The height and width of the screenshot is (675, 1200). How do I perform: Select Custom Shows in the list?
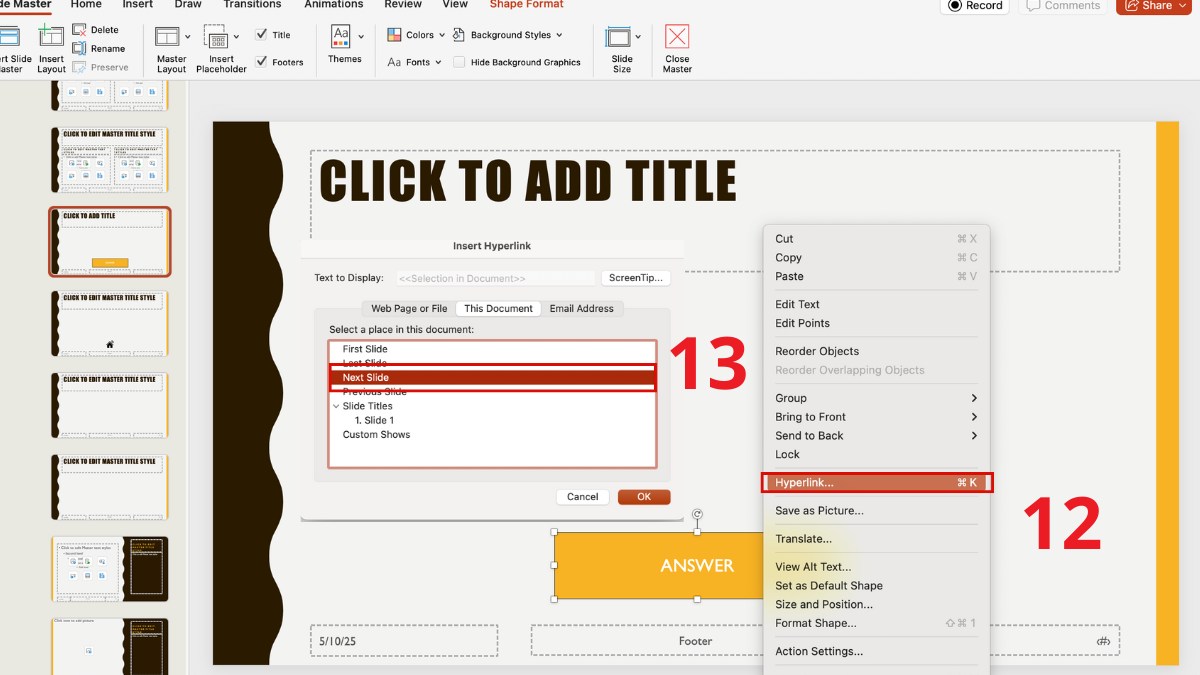tap(492, 435)
